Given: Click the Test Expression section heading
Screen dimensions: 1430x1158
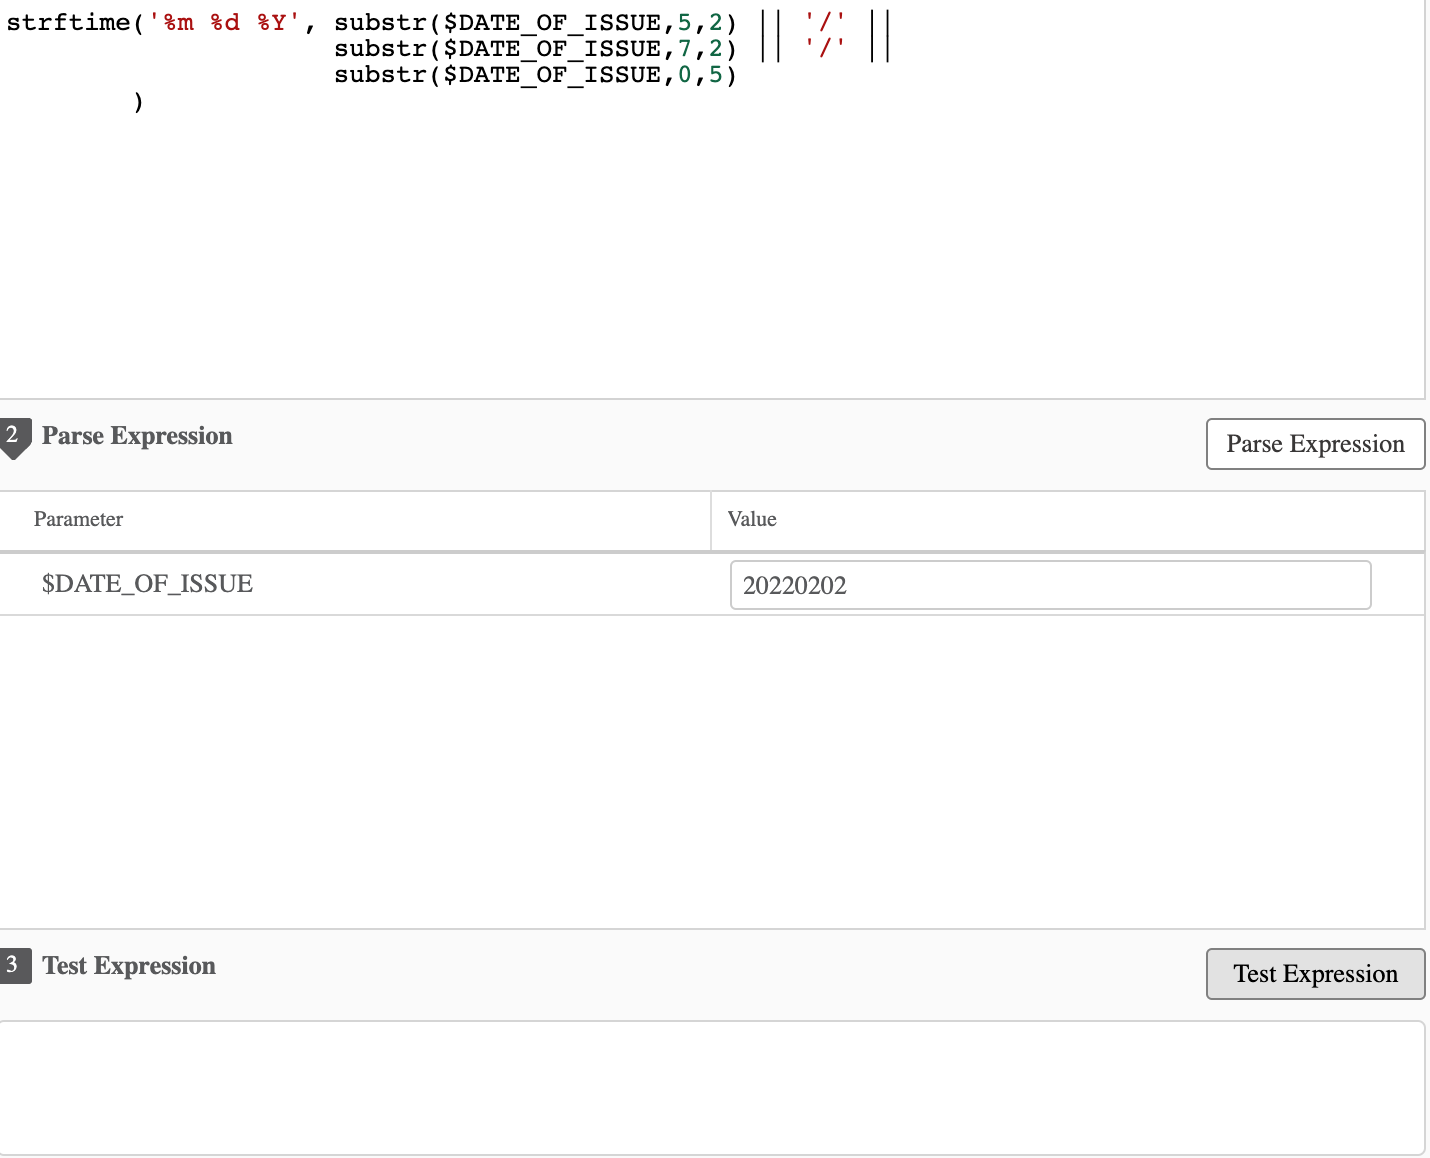Looking at the screenshot, I should [129, 966].
